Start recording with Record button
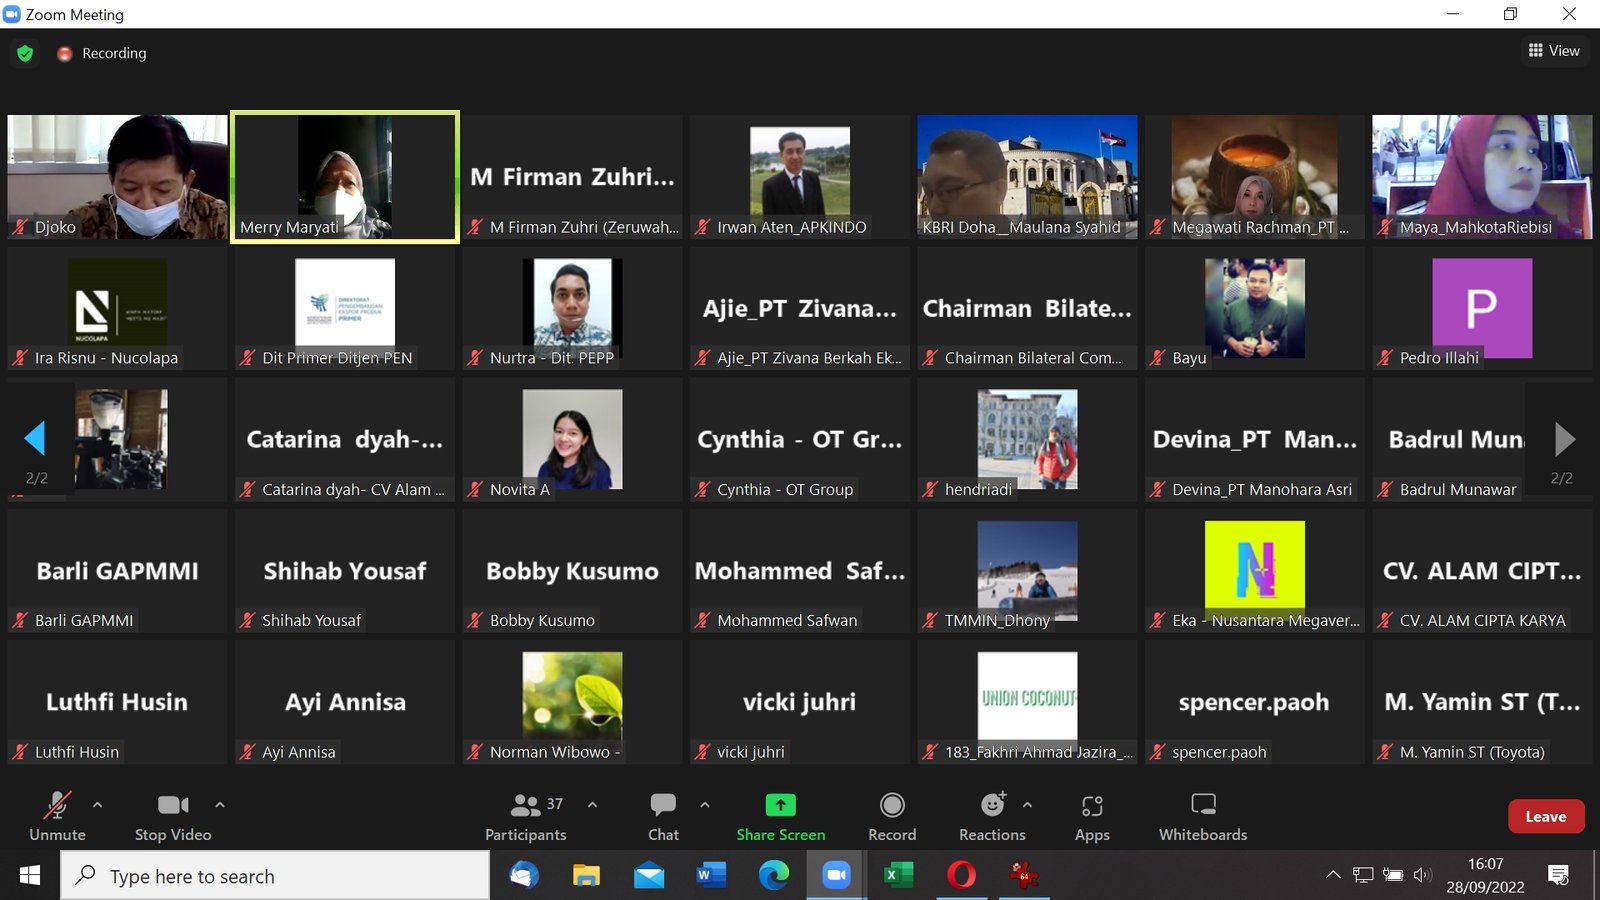Image resolution: width=1600 pixels, height=900 pixels. click(x=892, y=817)
